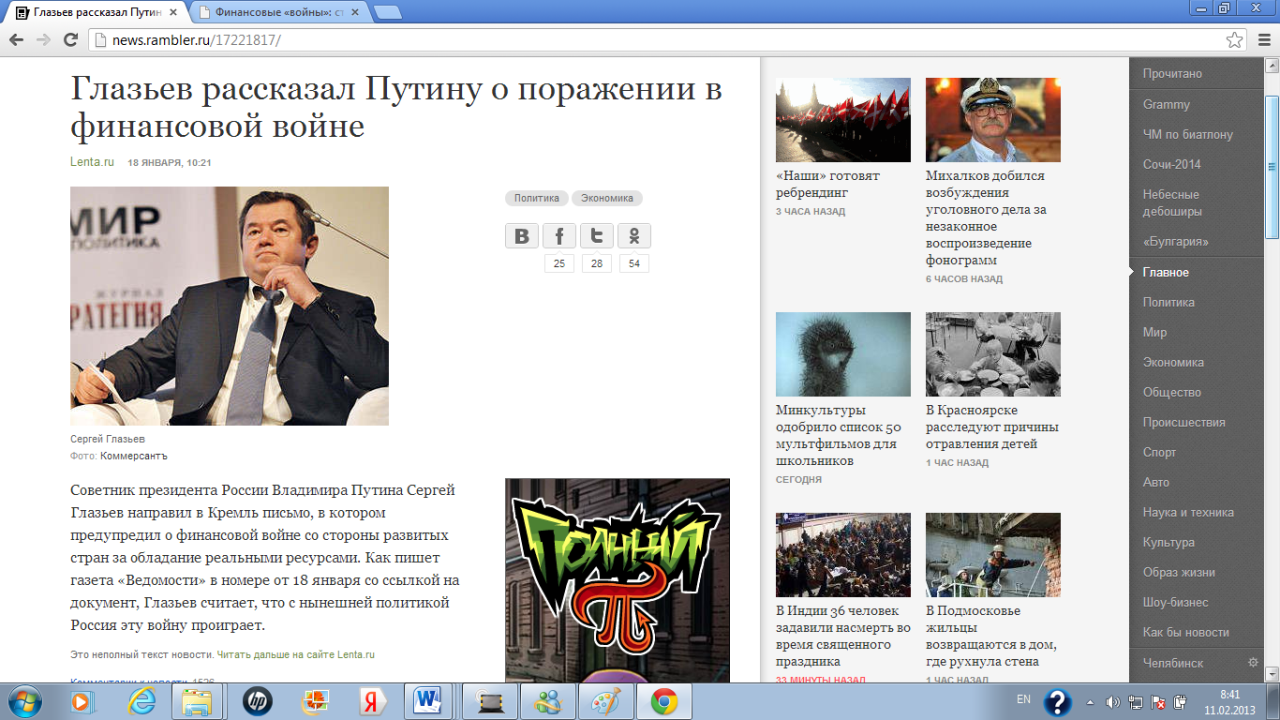Go to the Общество section
This screenshot has height=720, width=1280.
(1172, 392)
